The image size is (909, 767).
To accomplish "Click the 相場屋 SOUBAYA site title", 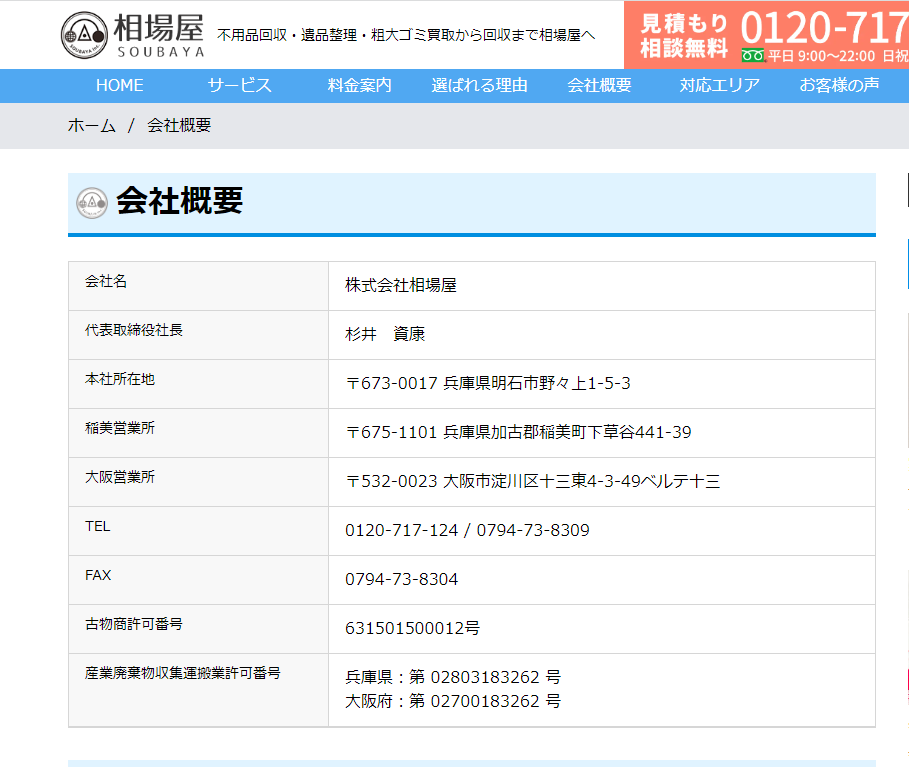I will tap(159, 35).
